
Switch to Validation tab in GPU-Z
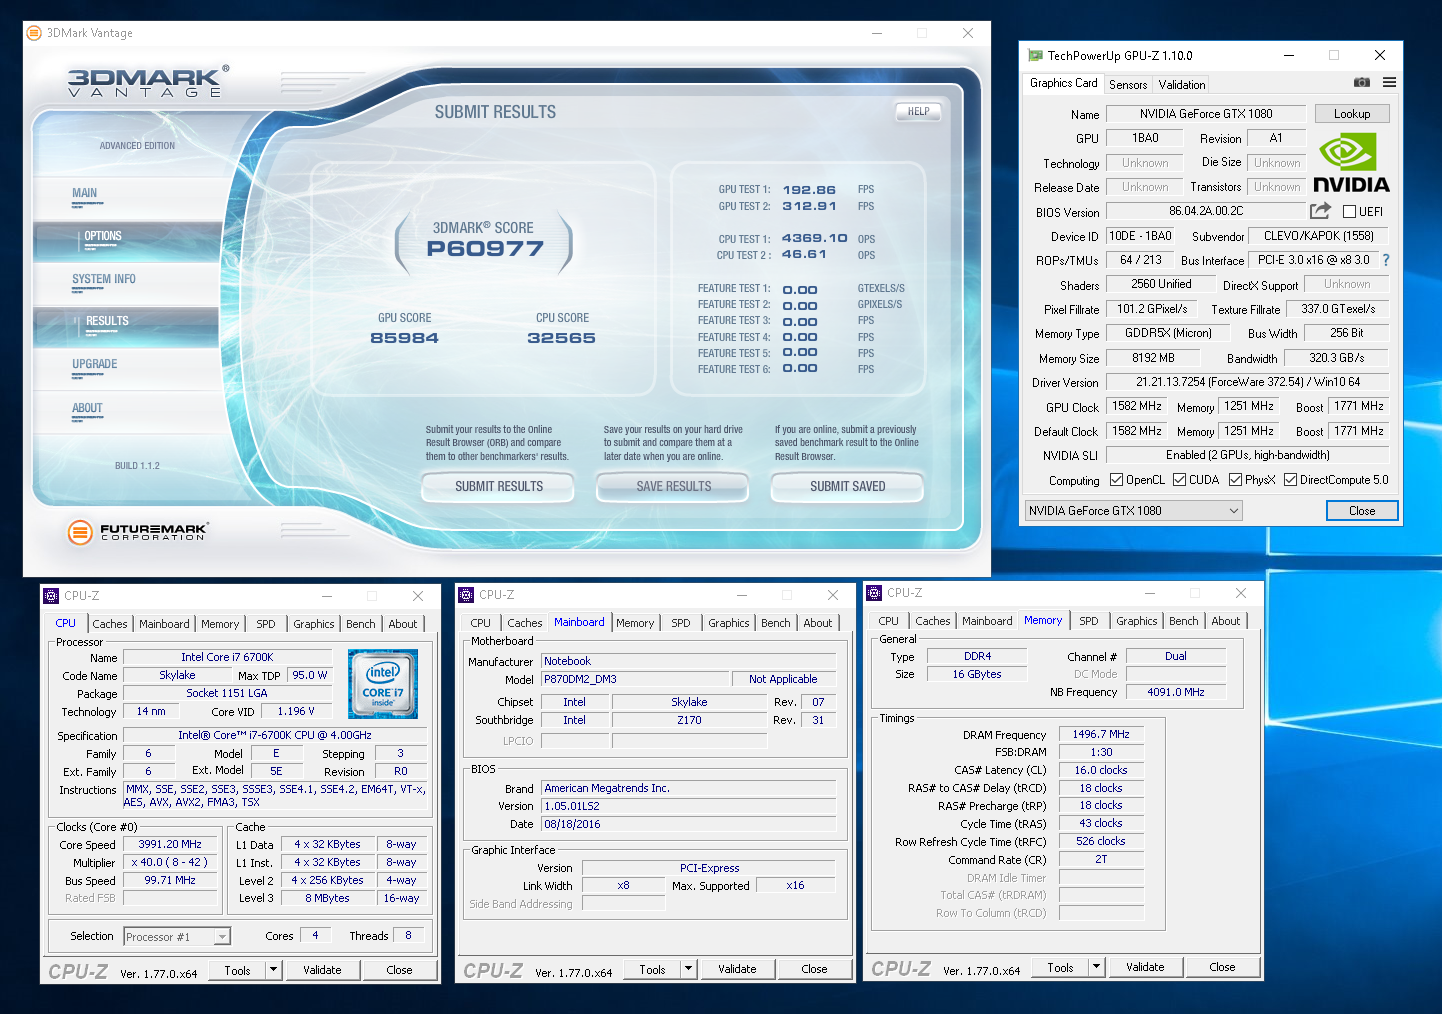pos(1182,85)
